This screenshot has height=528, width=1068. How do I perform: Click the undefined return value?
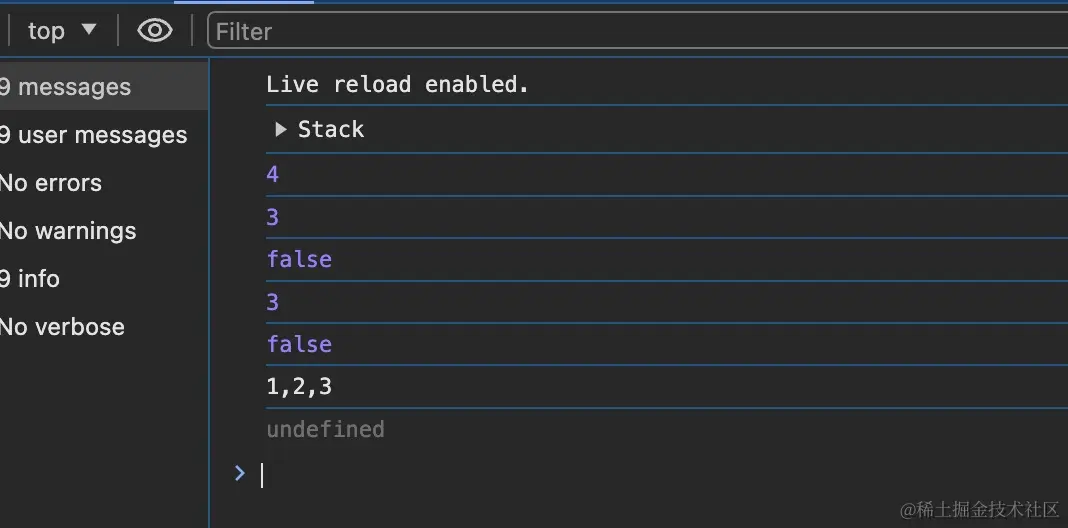(x=325, y=429)
